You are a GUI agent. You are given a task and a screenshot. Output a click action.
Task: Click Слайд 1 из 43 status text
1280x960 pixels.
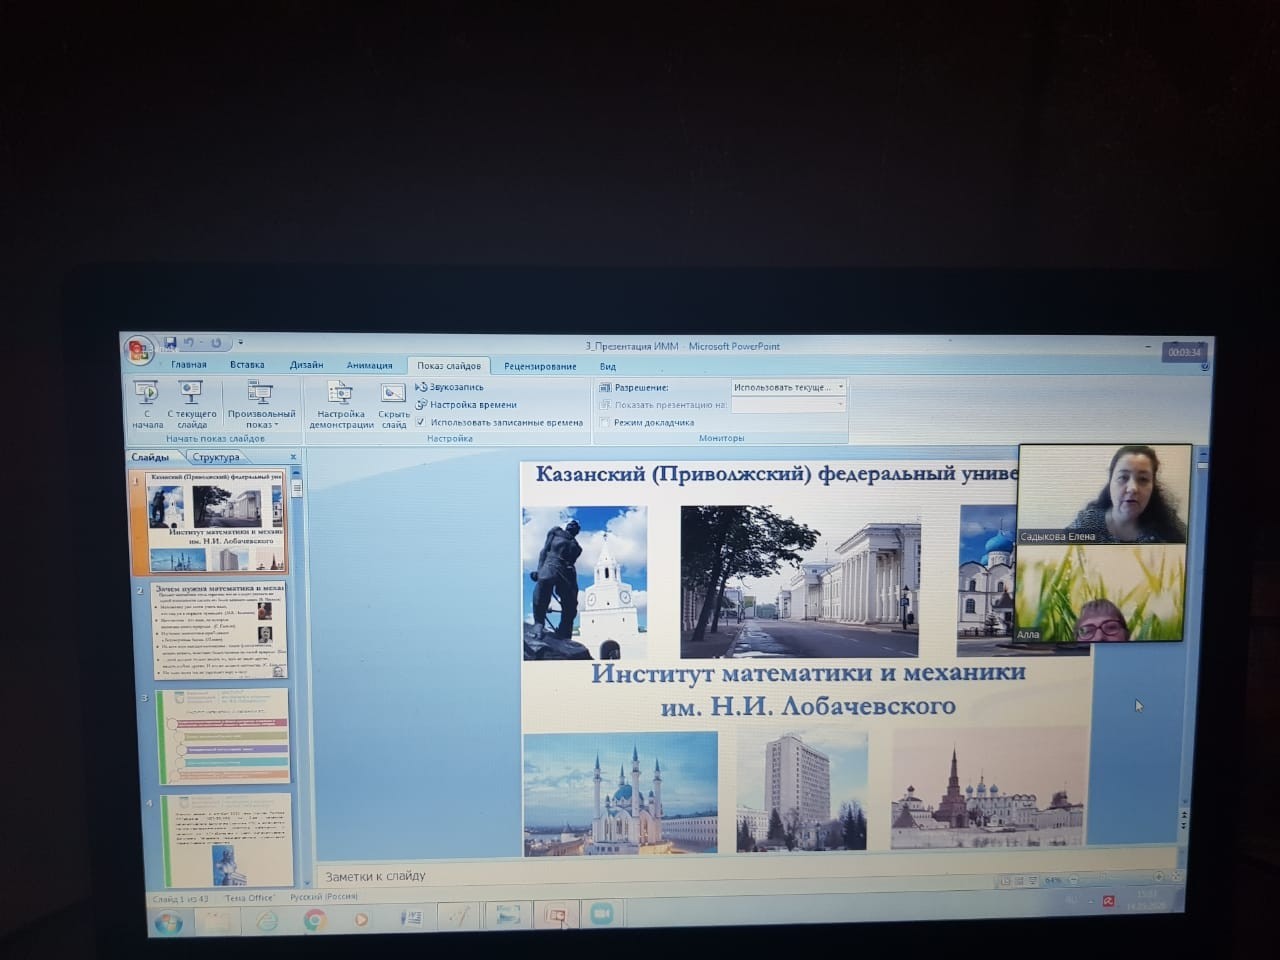point(182,898)
